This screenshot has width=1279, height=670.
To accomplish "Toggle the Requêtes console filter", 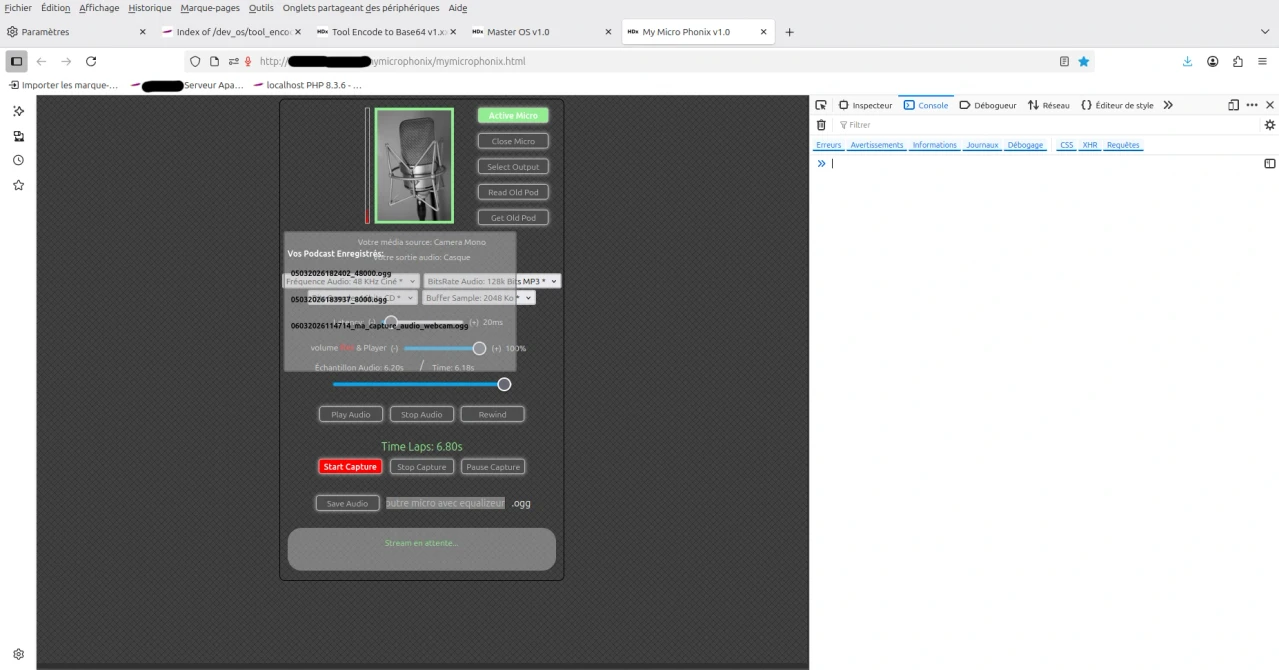I will (1123, 145).
